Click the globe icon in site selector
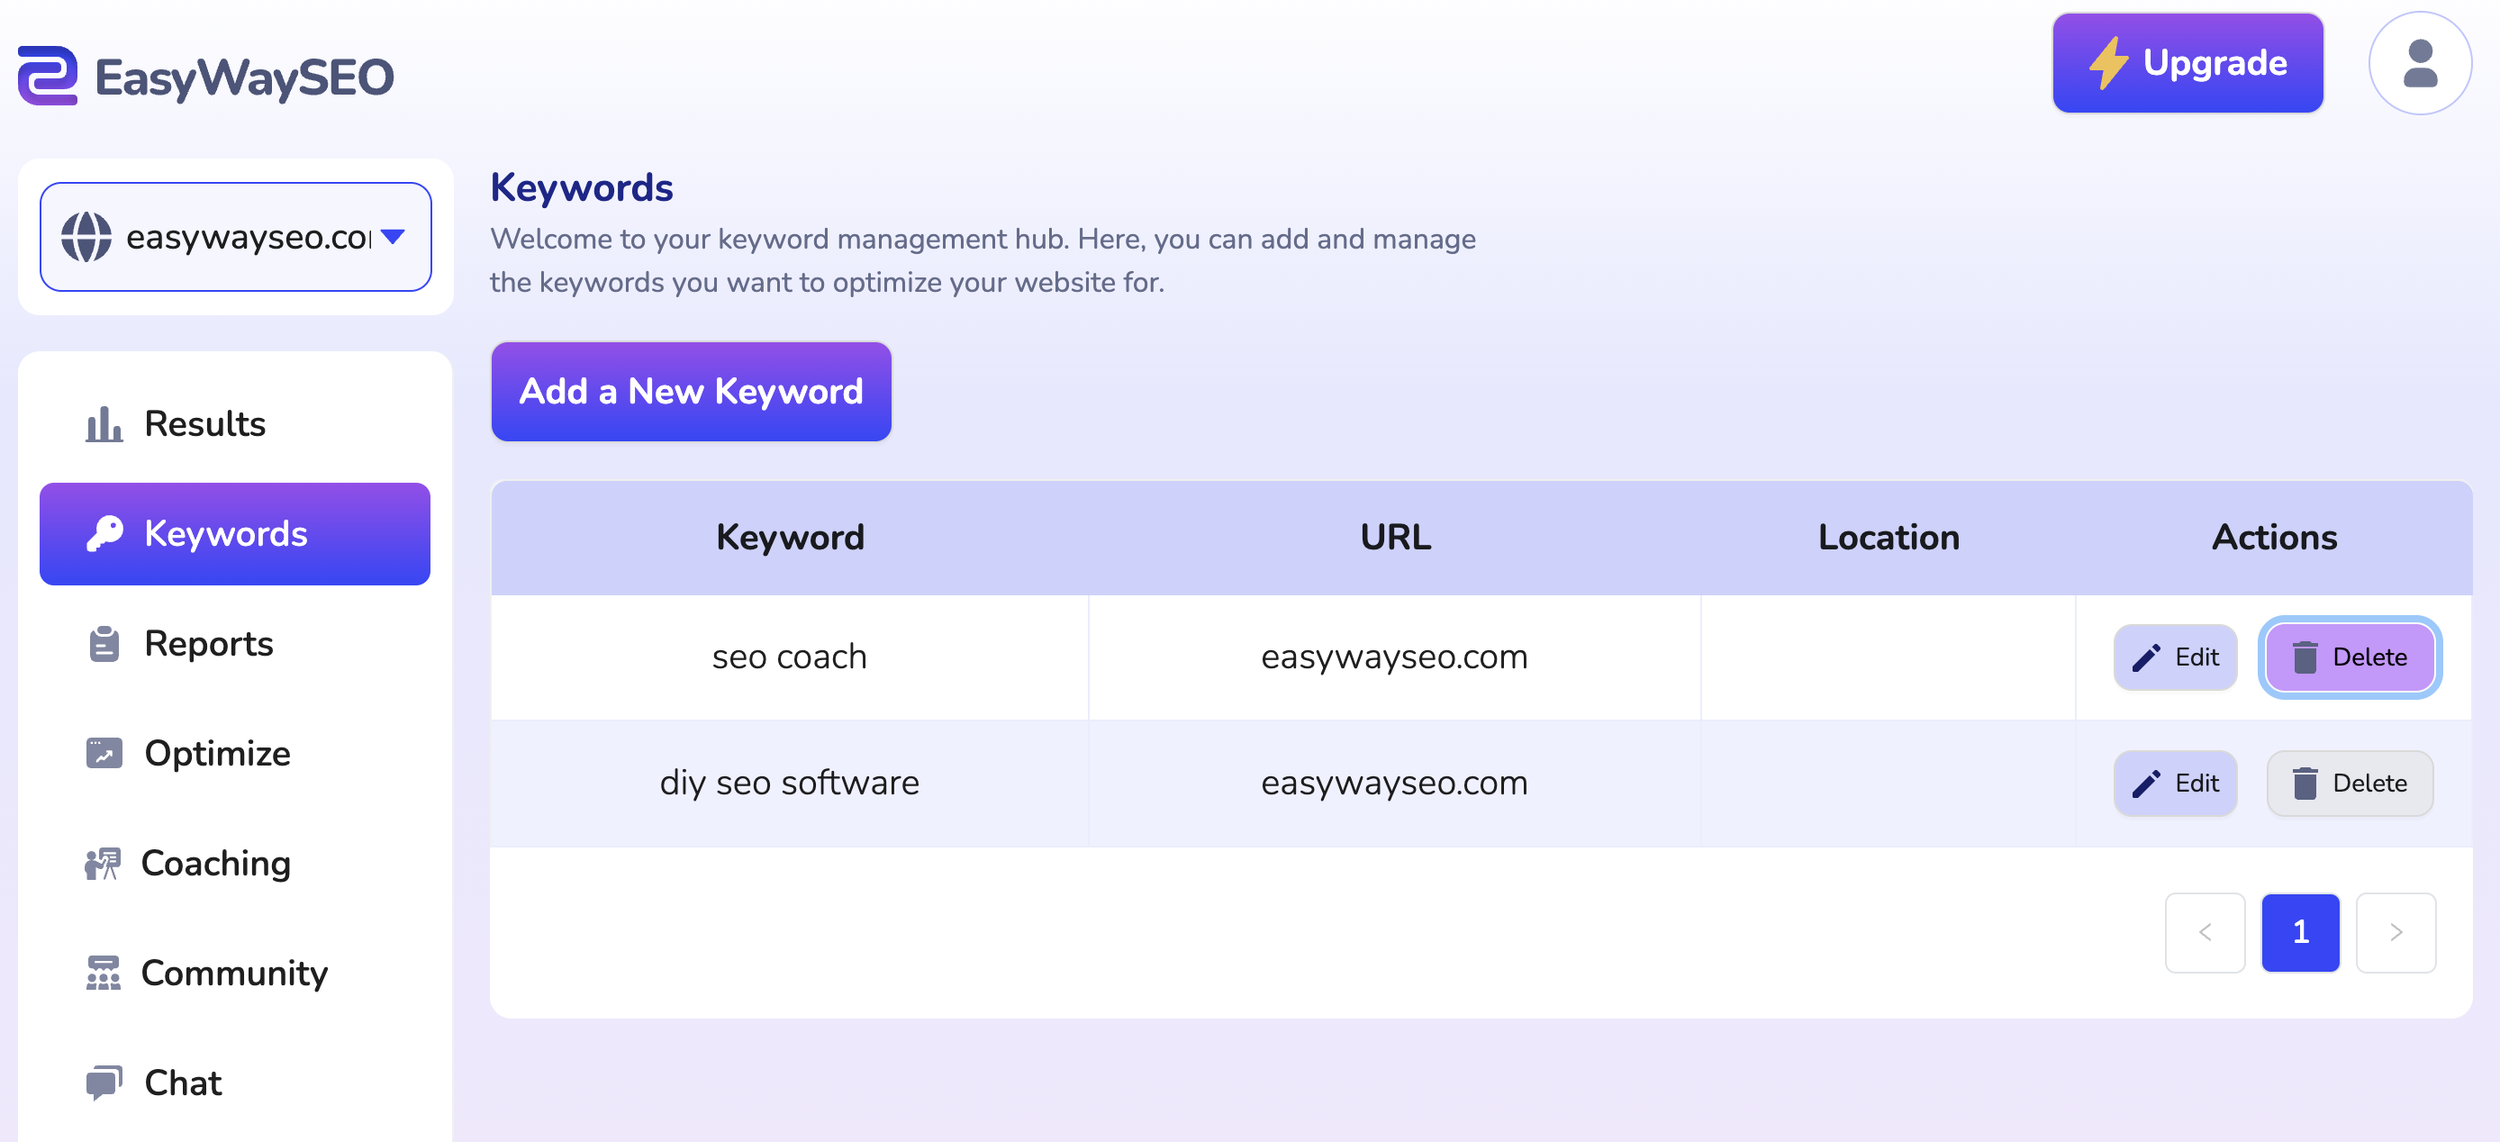The width and height of the screenshot is (2500, 1142). point(87,237)
